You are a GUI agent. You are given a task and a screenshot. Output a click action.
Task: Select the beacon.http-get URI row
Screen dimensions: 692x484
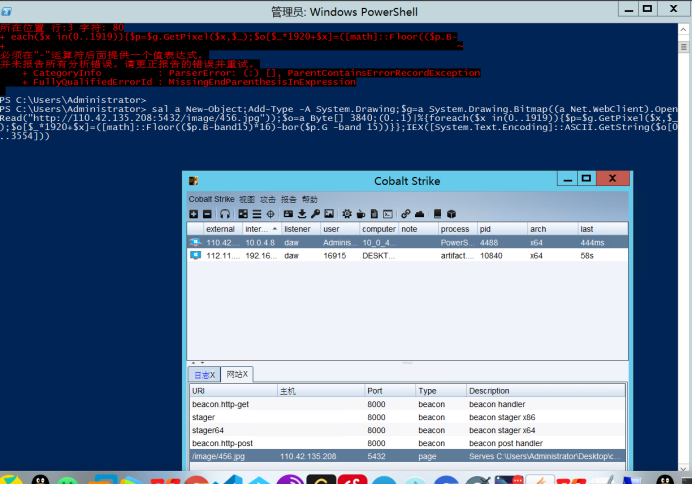coord(407,404)
